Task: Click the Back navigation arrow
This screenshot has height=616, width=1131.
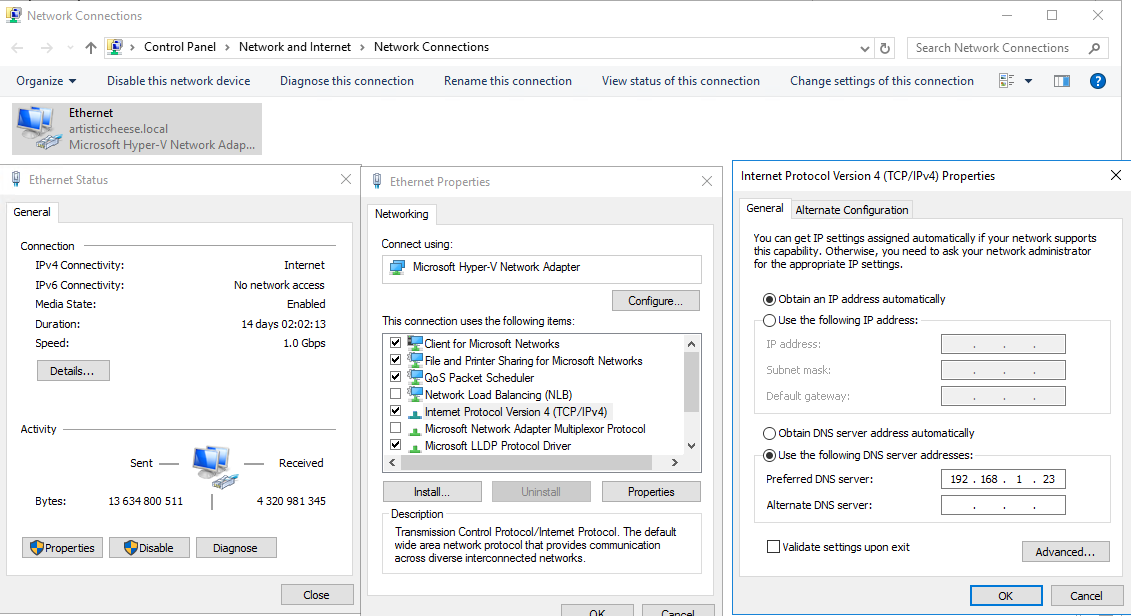Action: tap(19, 47)
